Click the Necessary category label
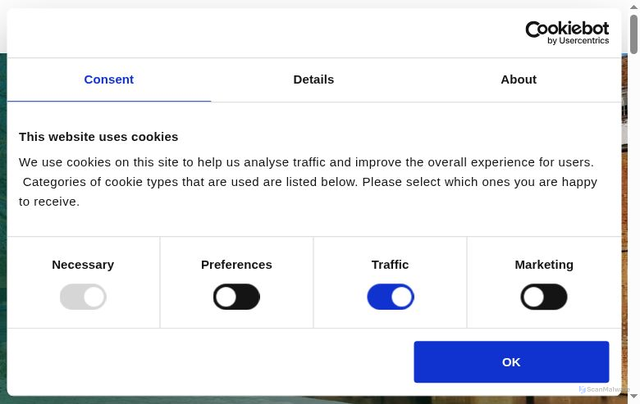This screenshot has width=640, height=404. [x=83, y=265]
